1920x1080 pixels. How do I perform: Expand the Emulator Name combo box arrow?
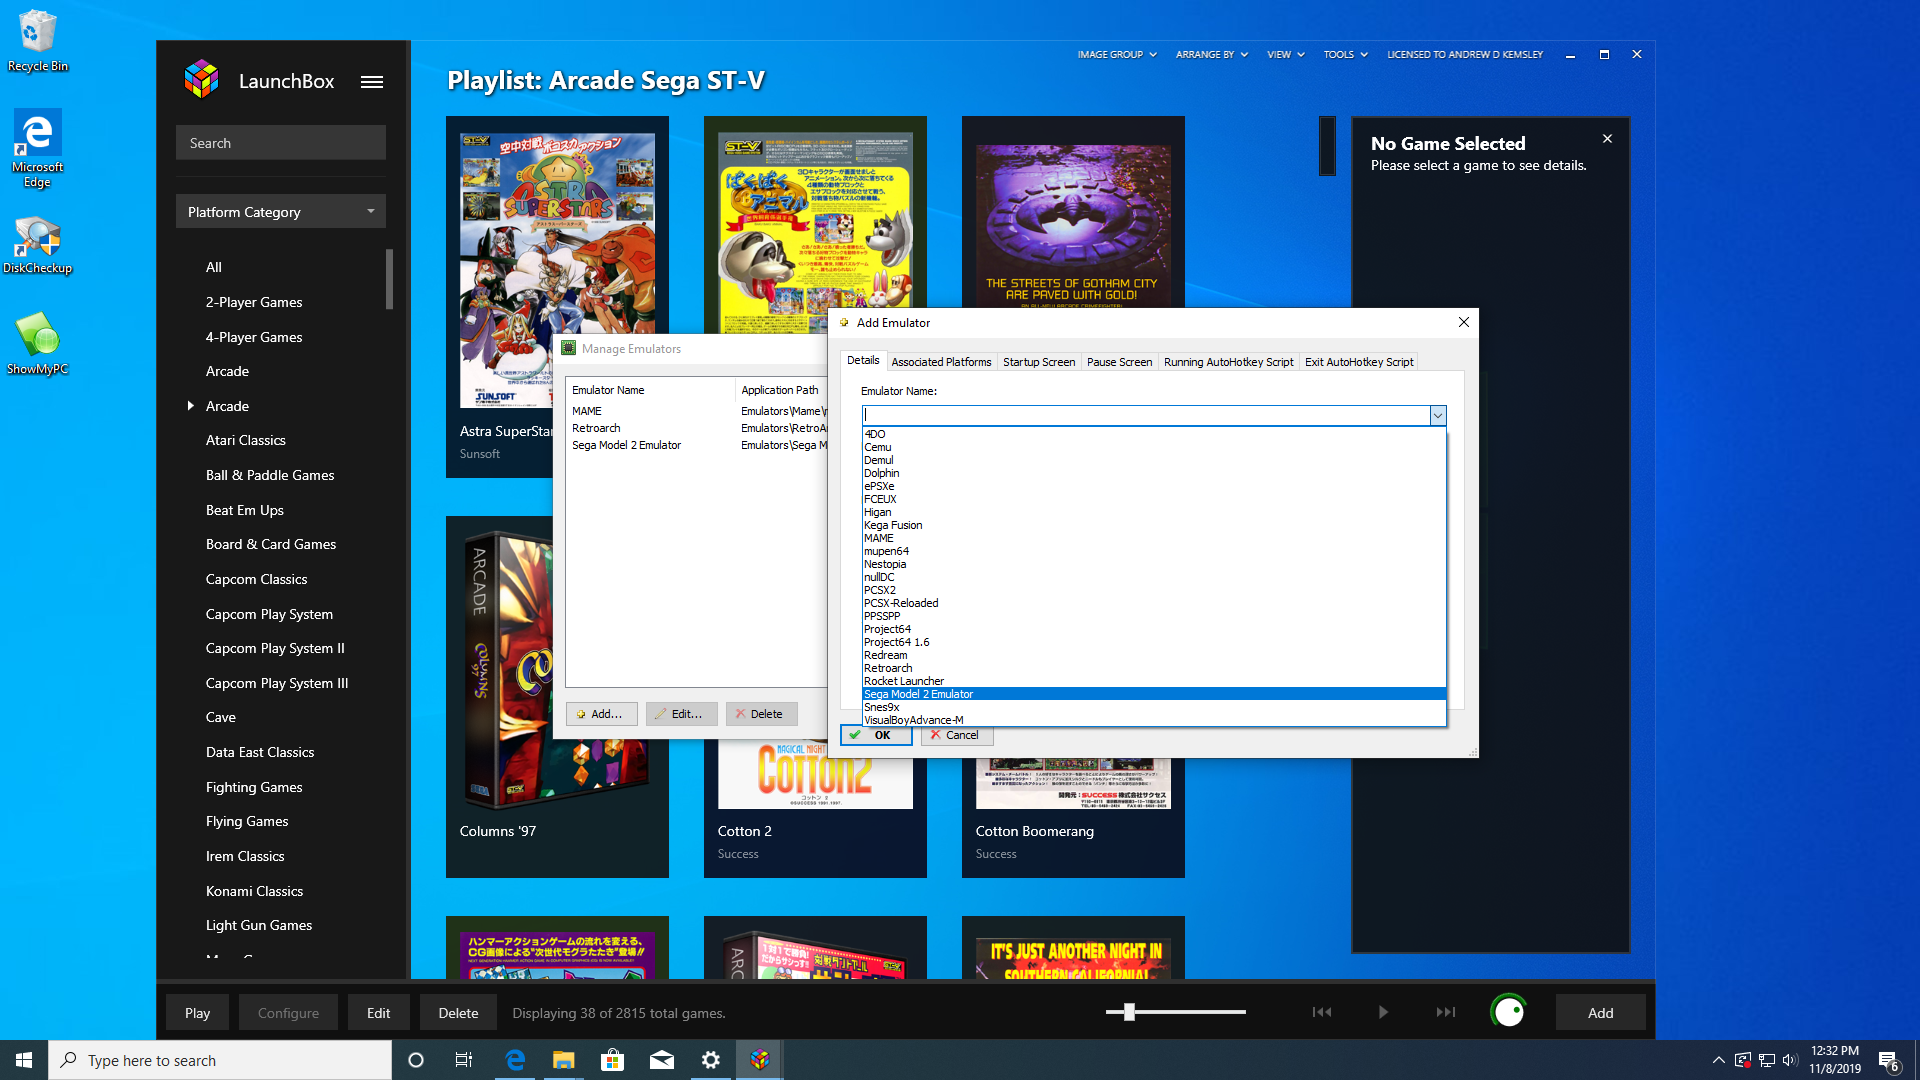1437,415
